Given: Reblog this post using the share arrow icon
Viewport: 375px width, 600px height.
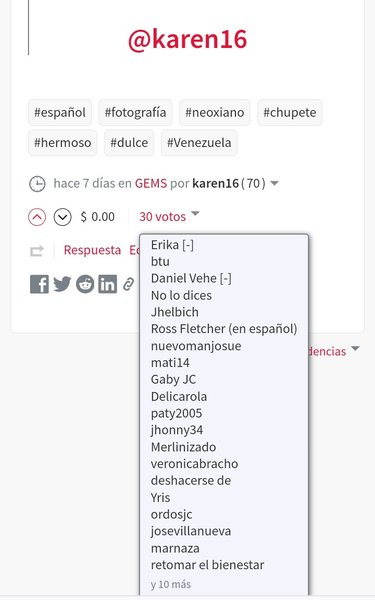Looking at the screenshot, I should coord(37,251).
